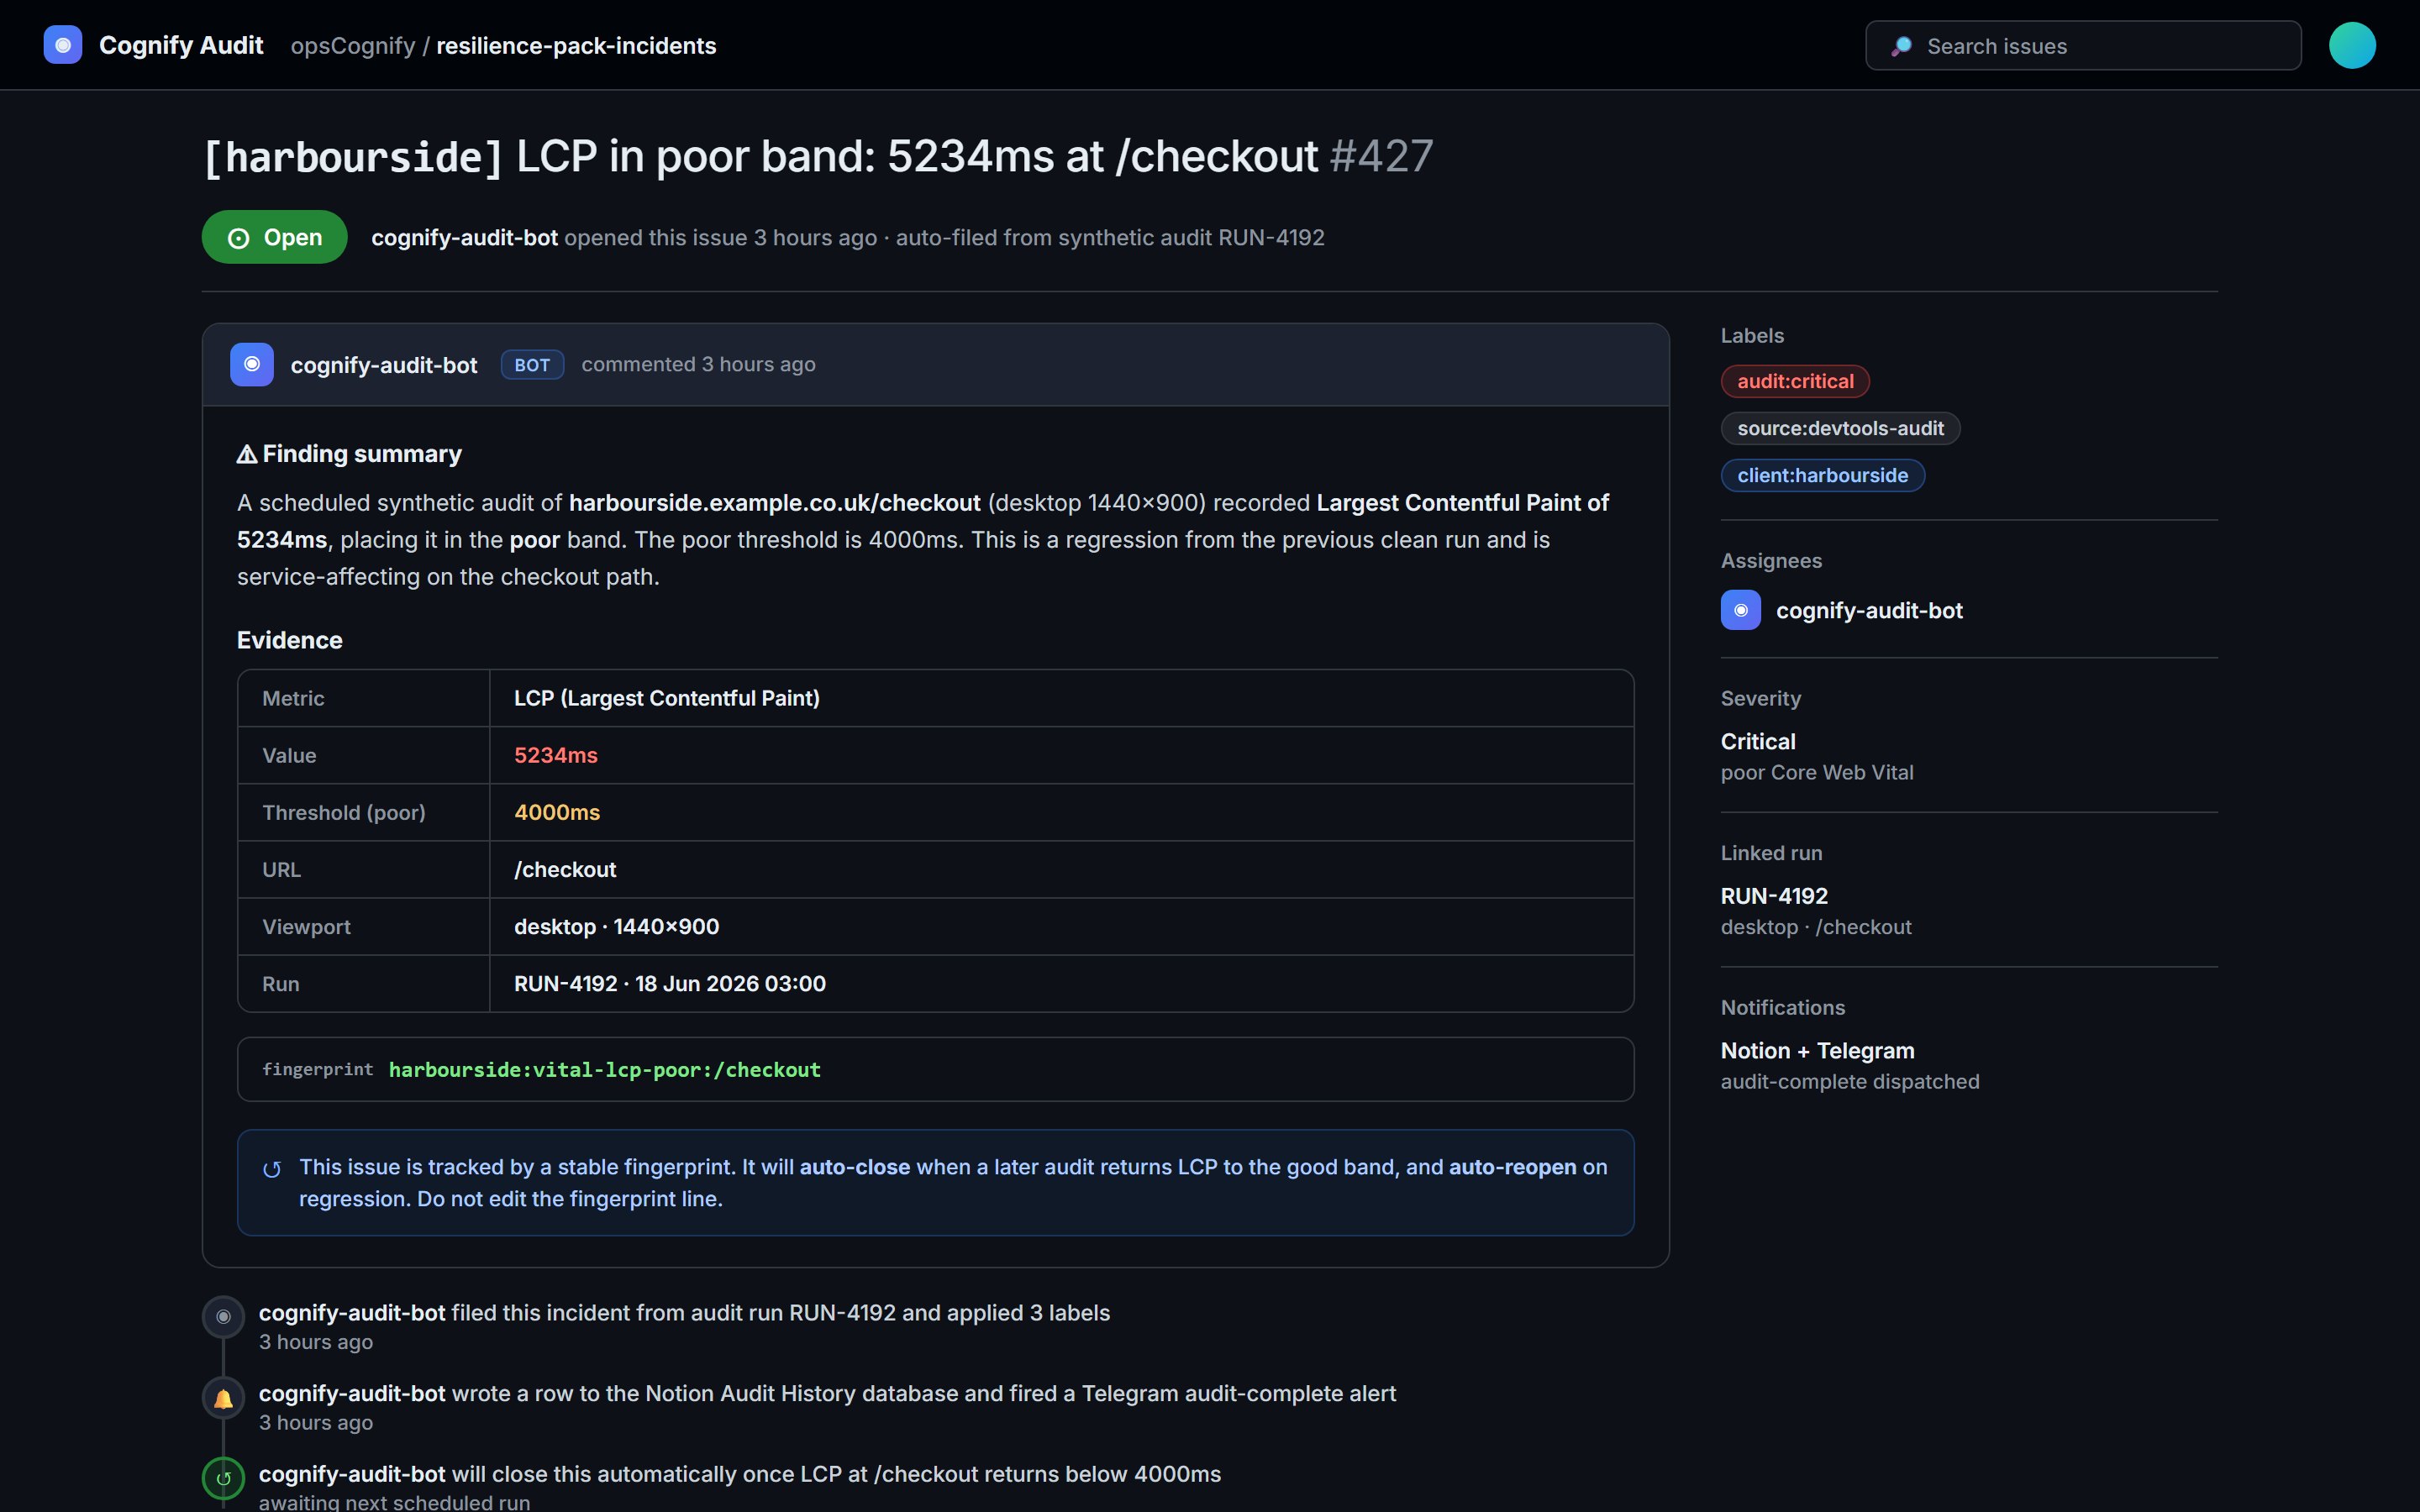Image resolution: width=2420 pixels, height=1512 pixels.
Task: Click Notion + Telegram notifications value
Action: [1817, 1050]
